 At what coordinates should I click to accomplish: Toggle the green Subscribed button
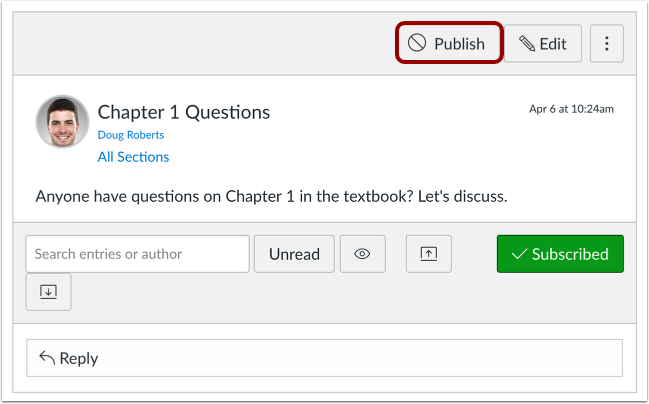(x=560, y=254)
